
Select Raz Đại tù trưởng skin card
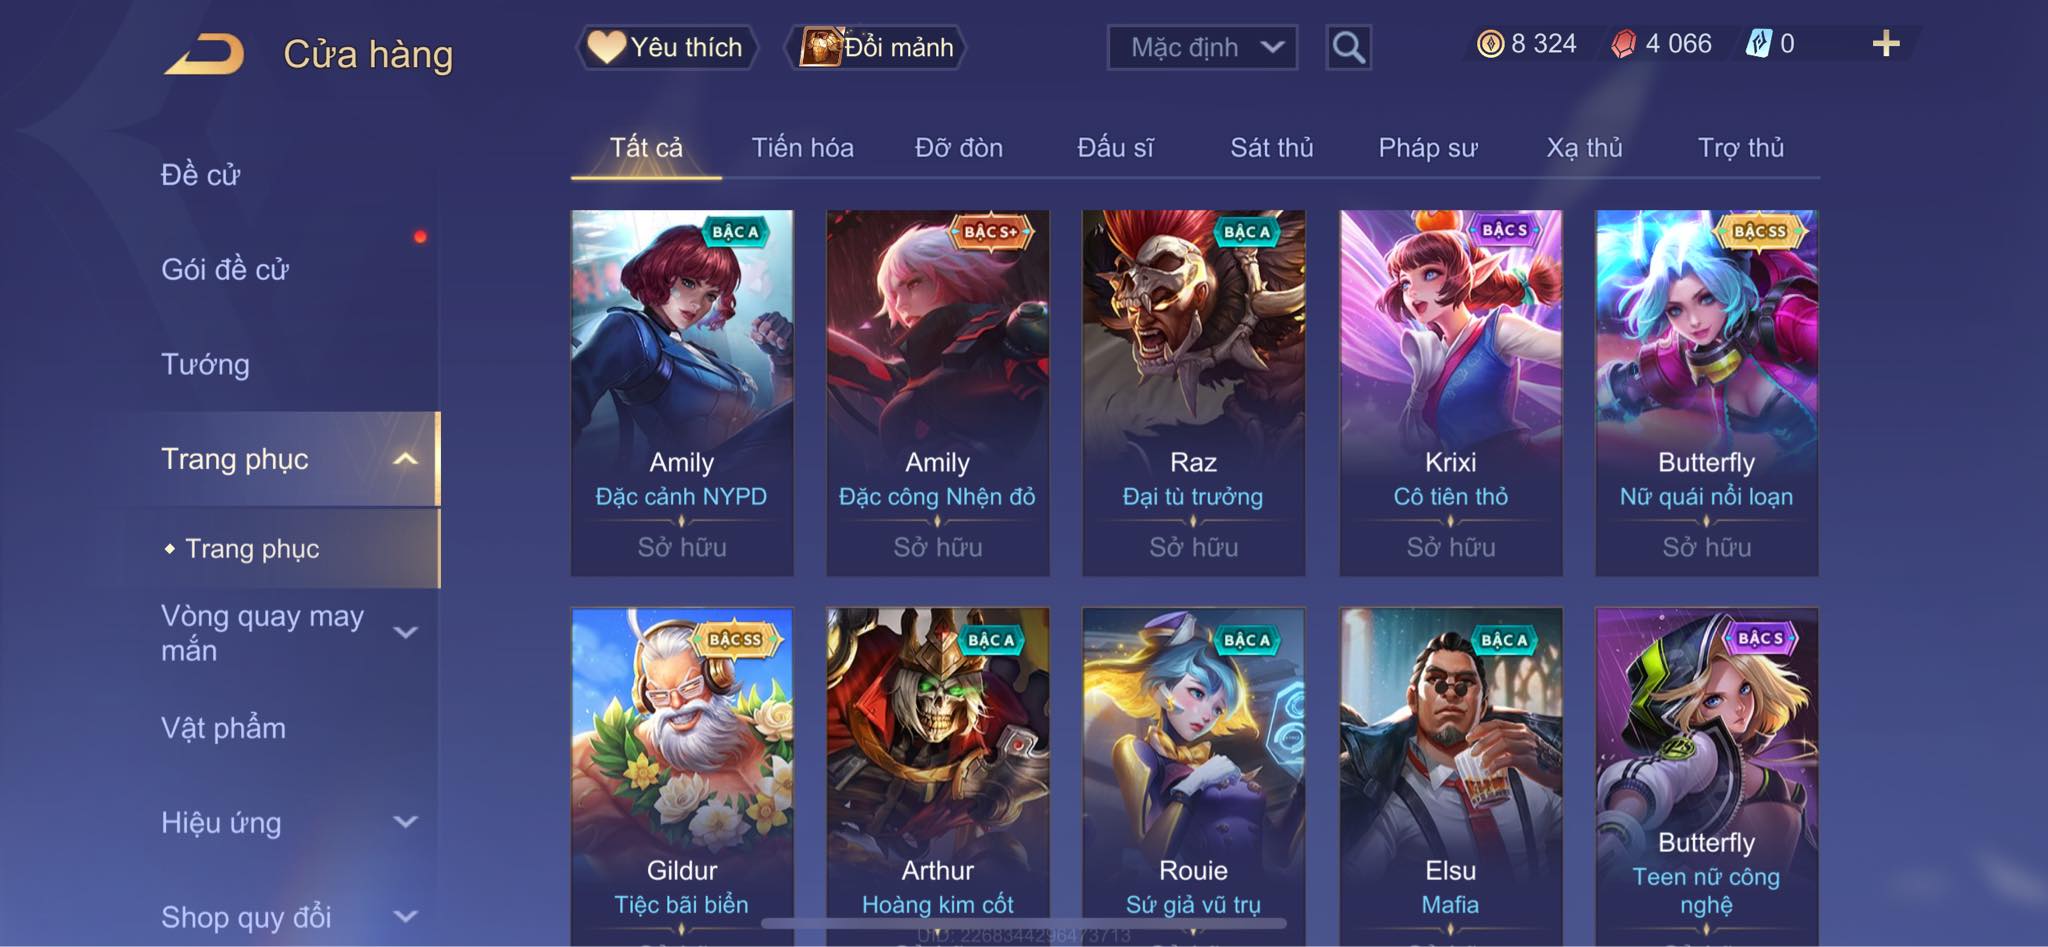point(1193,392)
